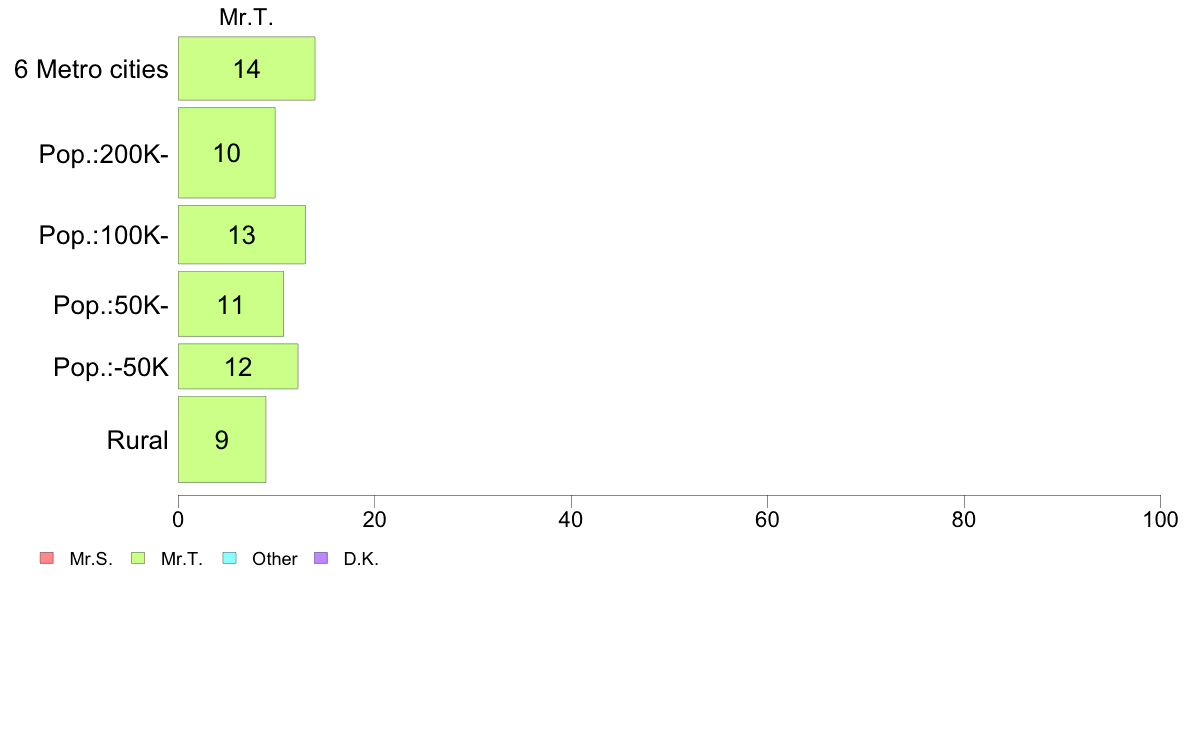Image resolution: width=1188 pixels, height=736 pixels.
Task: Click the Pop.:-50K row label
Action: (111, 367)
